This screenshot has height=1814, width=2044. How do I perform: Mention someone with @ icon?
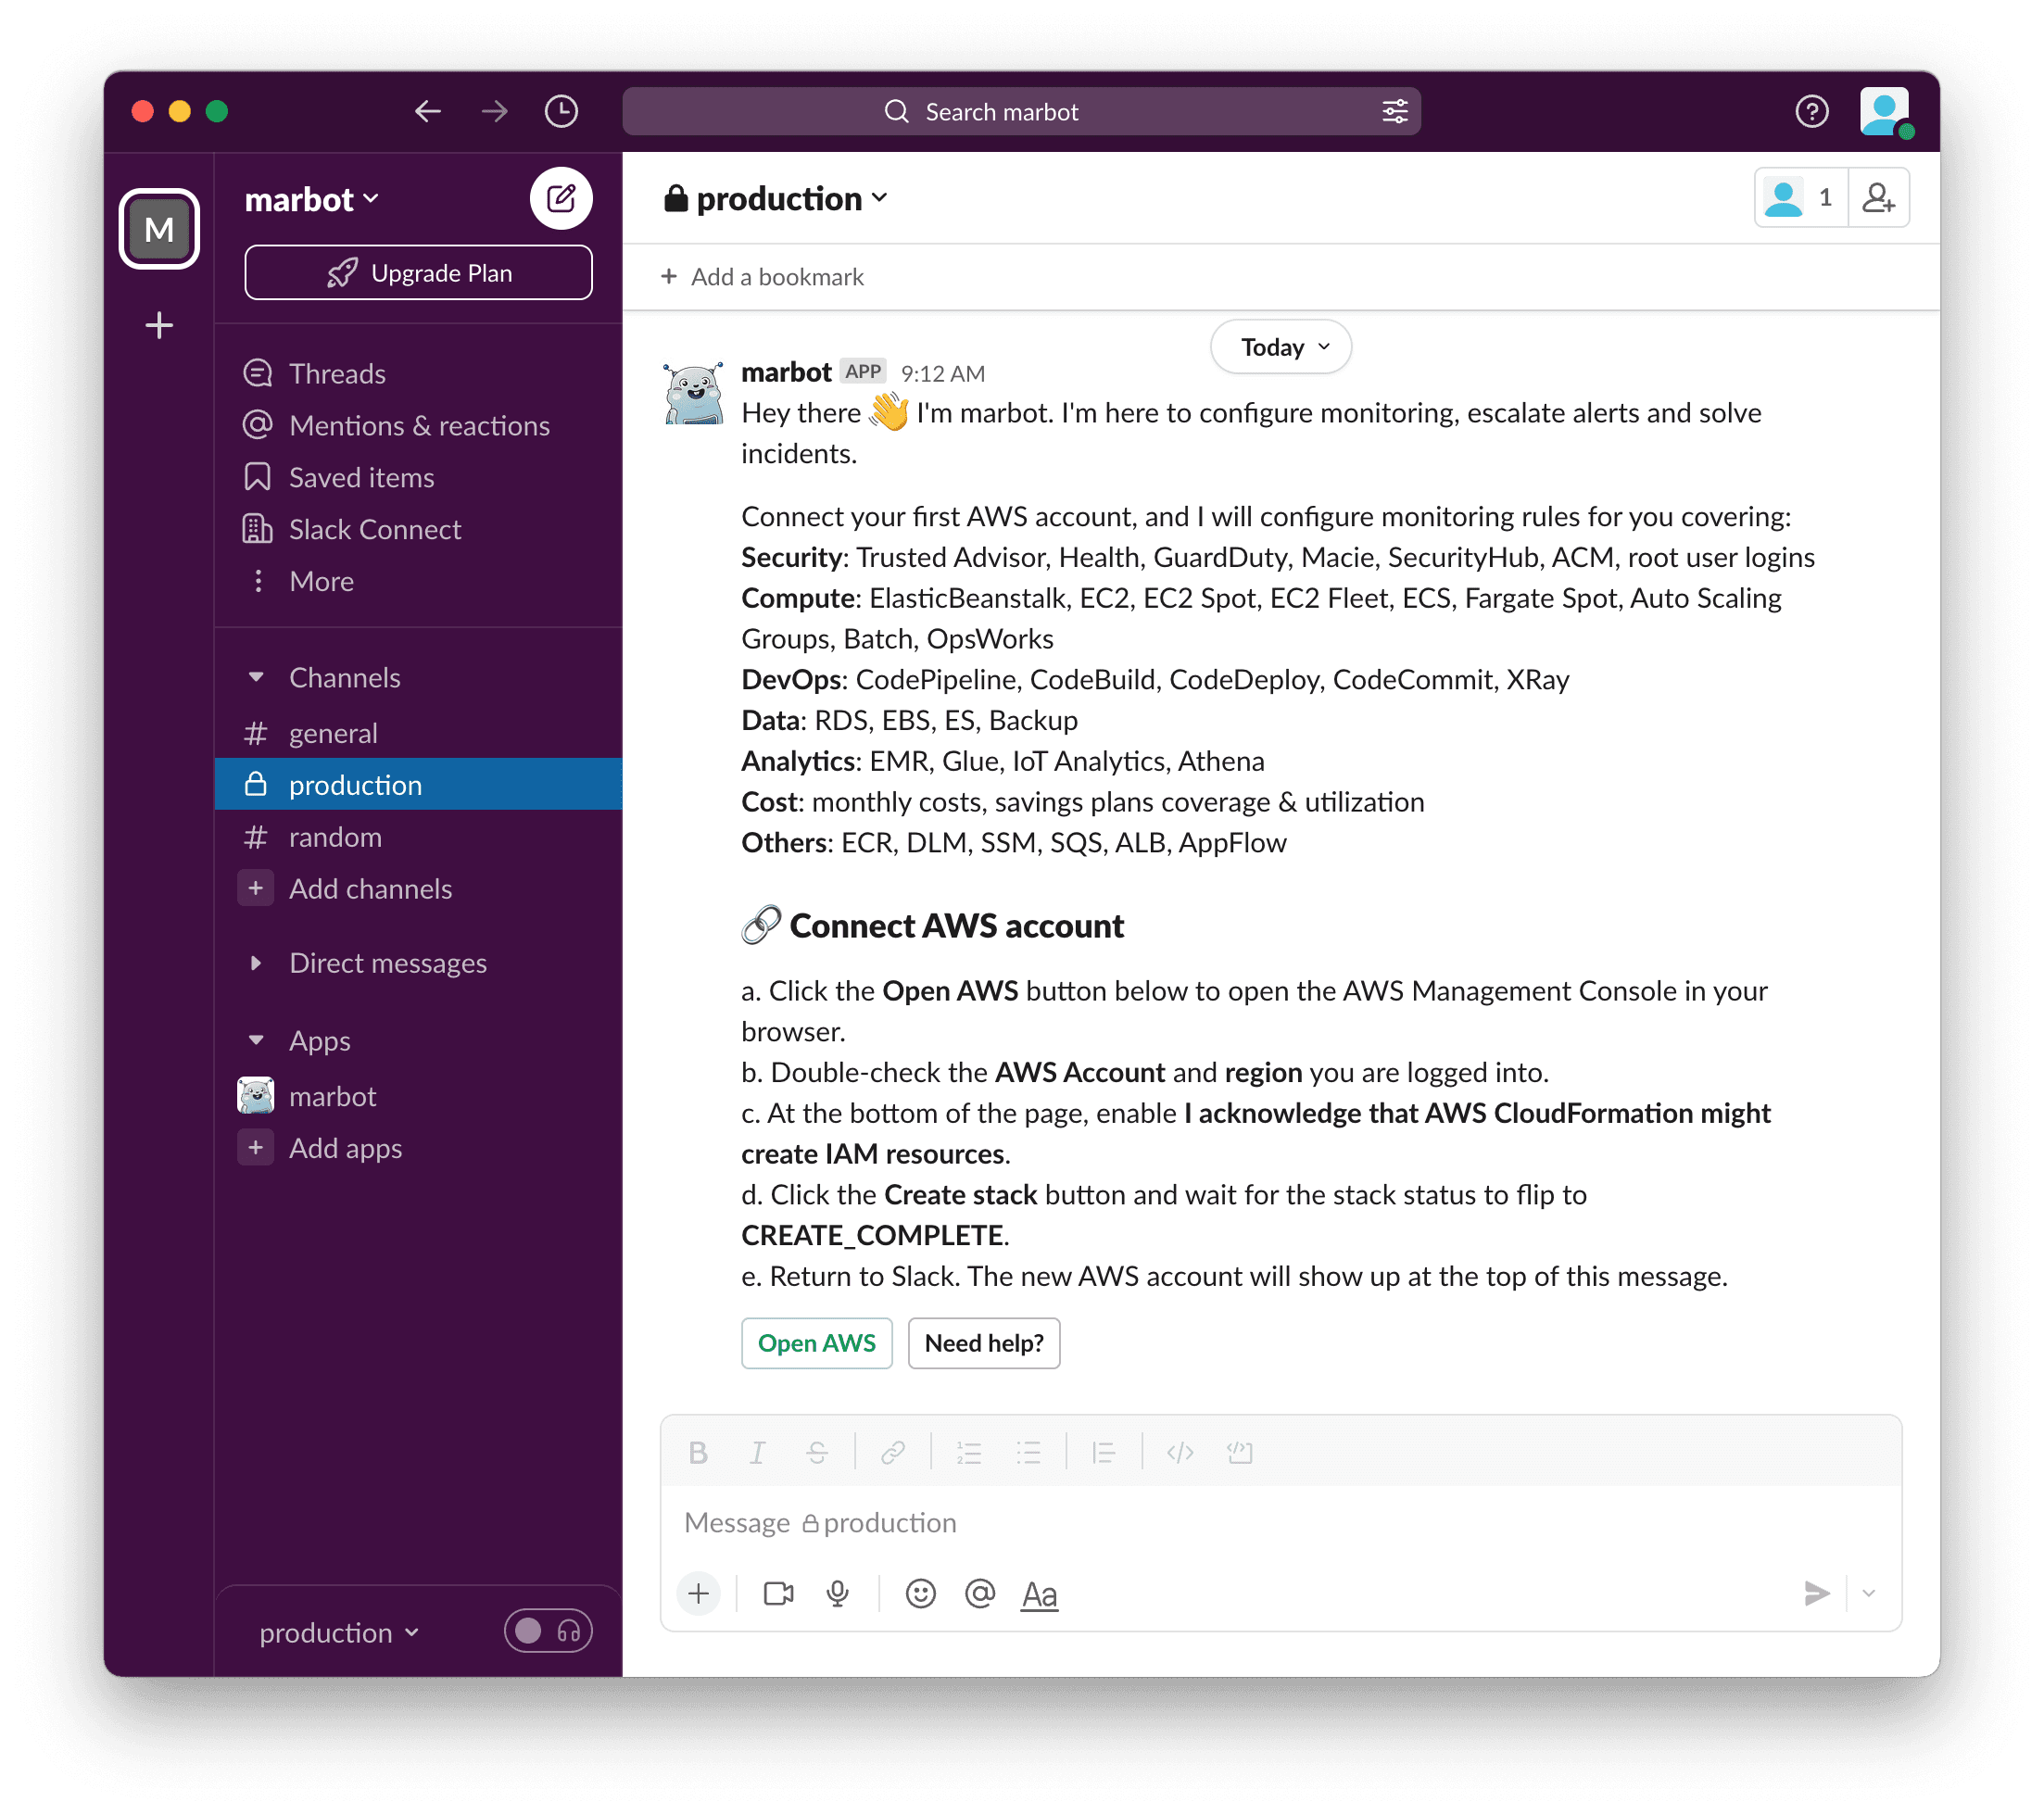tap(980, 1593)
